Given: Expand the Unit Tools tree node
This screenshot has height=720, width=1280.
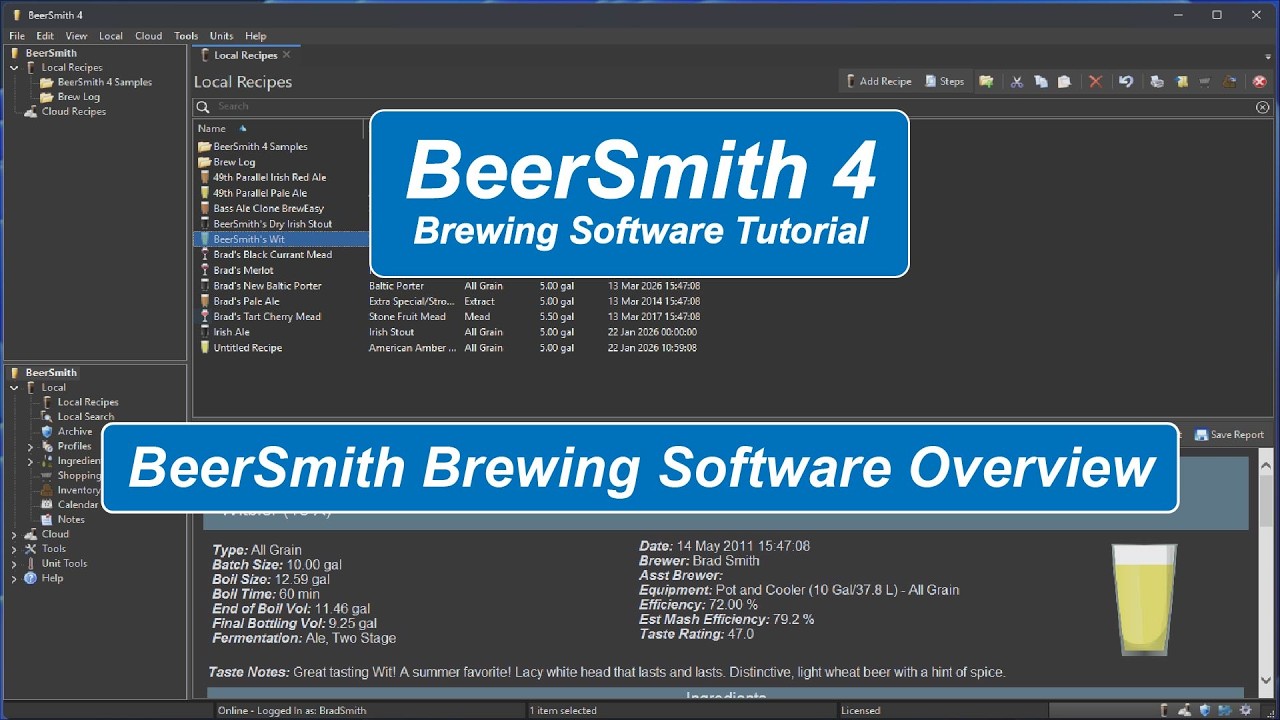Looking at the screenshot, I should coord(15,564).
